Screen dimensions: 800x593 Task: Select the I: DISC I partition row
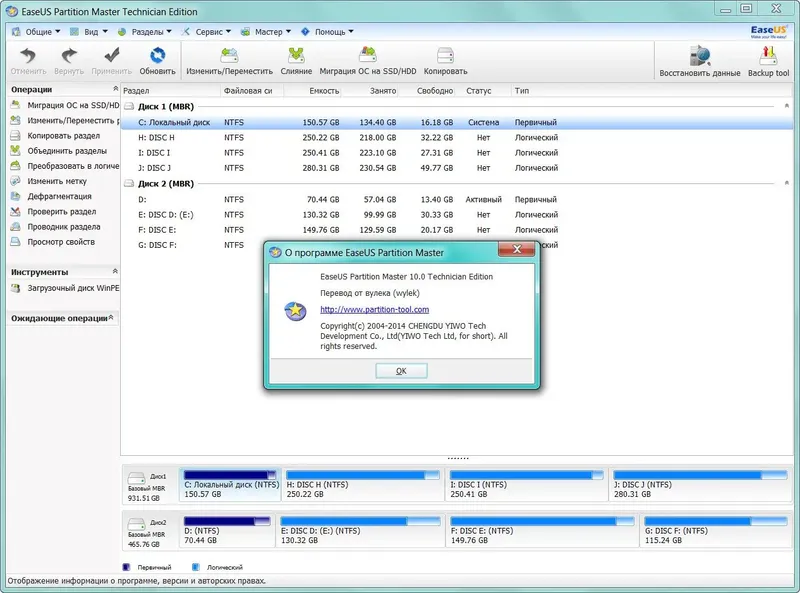click(x=457, y=153)
